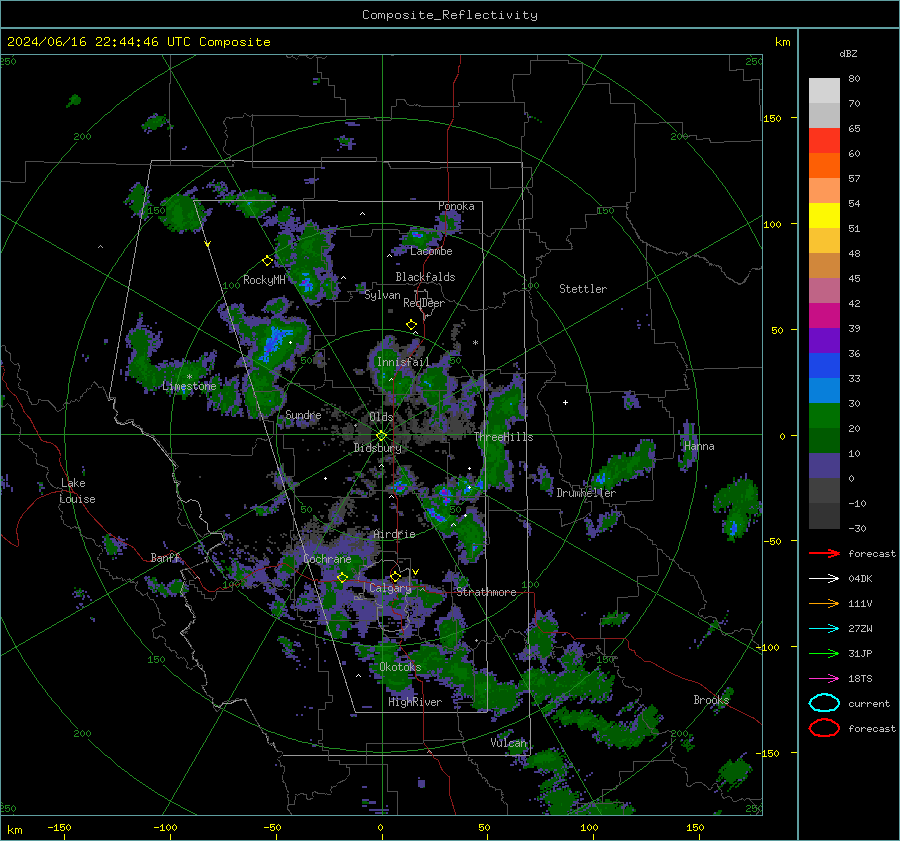Click the Banff label on the map

[165, 558]
